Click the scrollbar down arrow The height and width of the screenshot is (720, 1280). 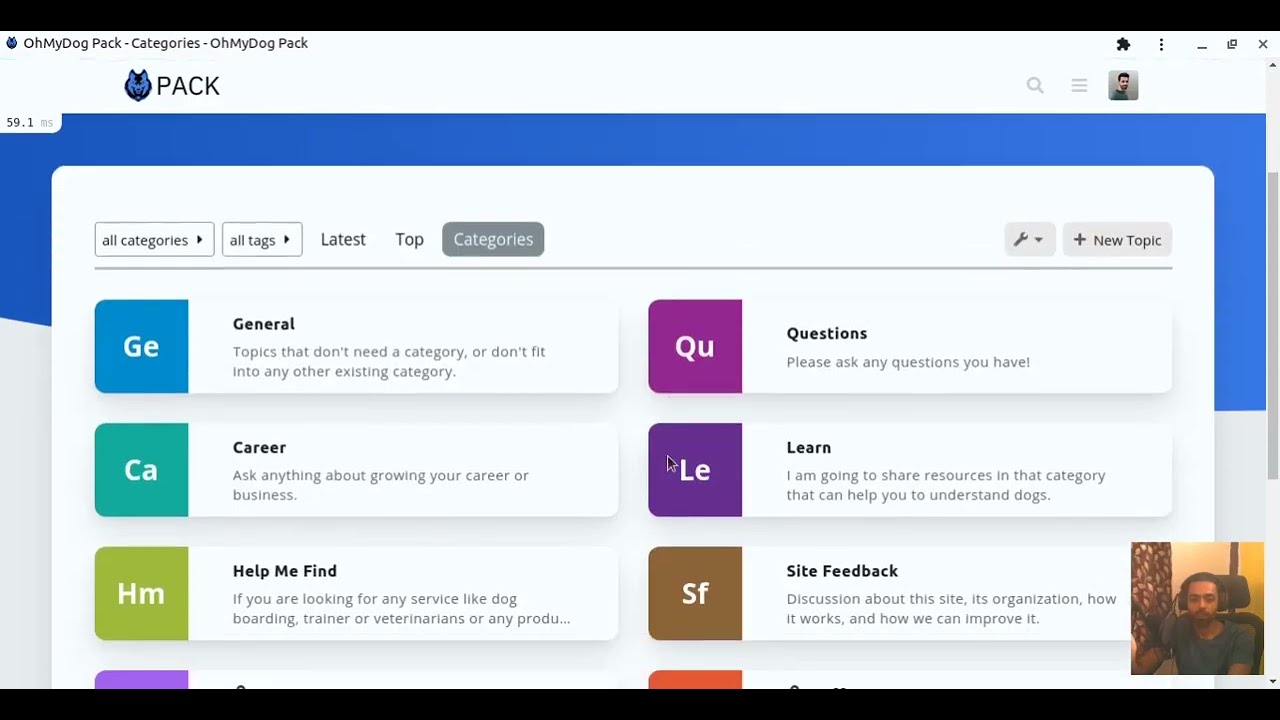[1273, 681]
